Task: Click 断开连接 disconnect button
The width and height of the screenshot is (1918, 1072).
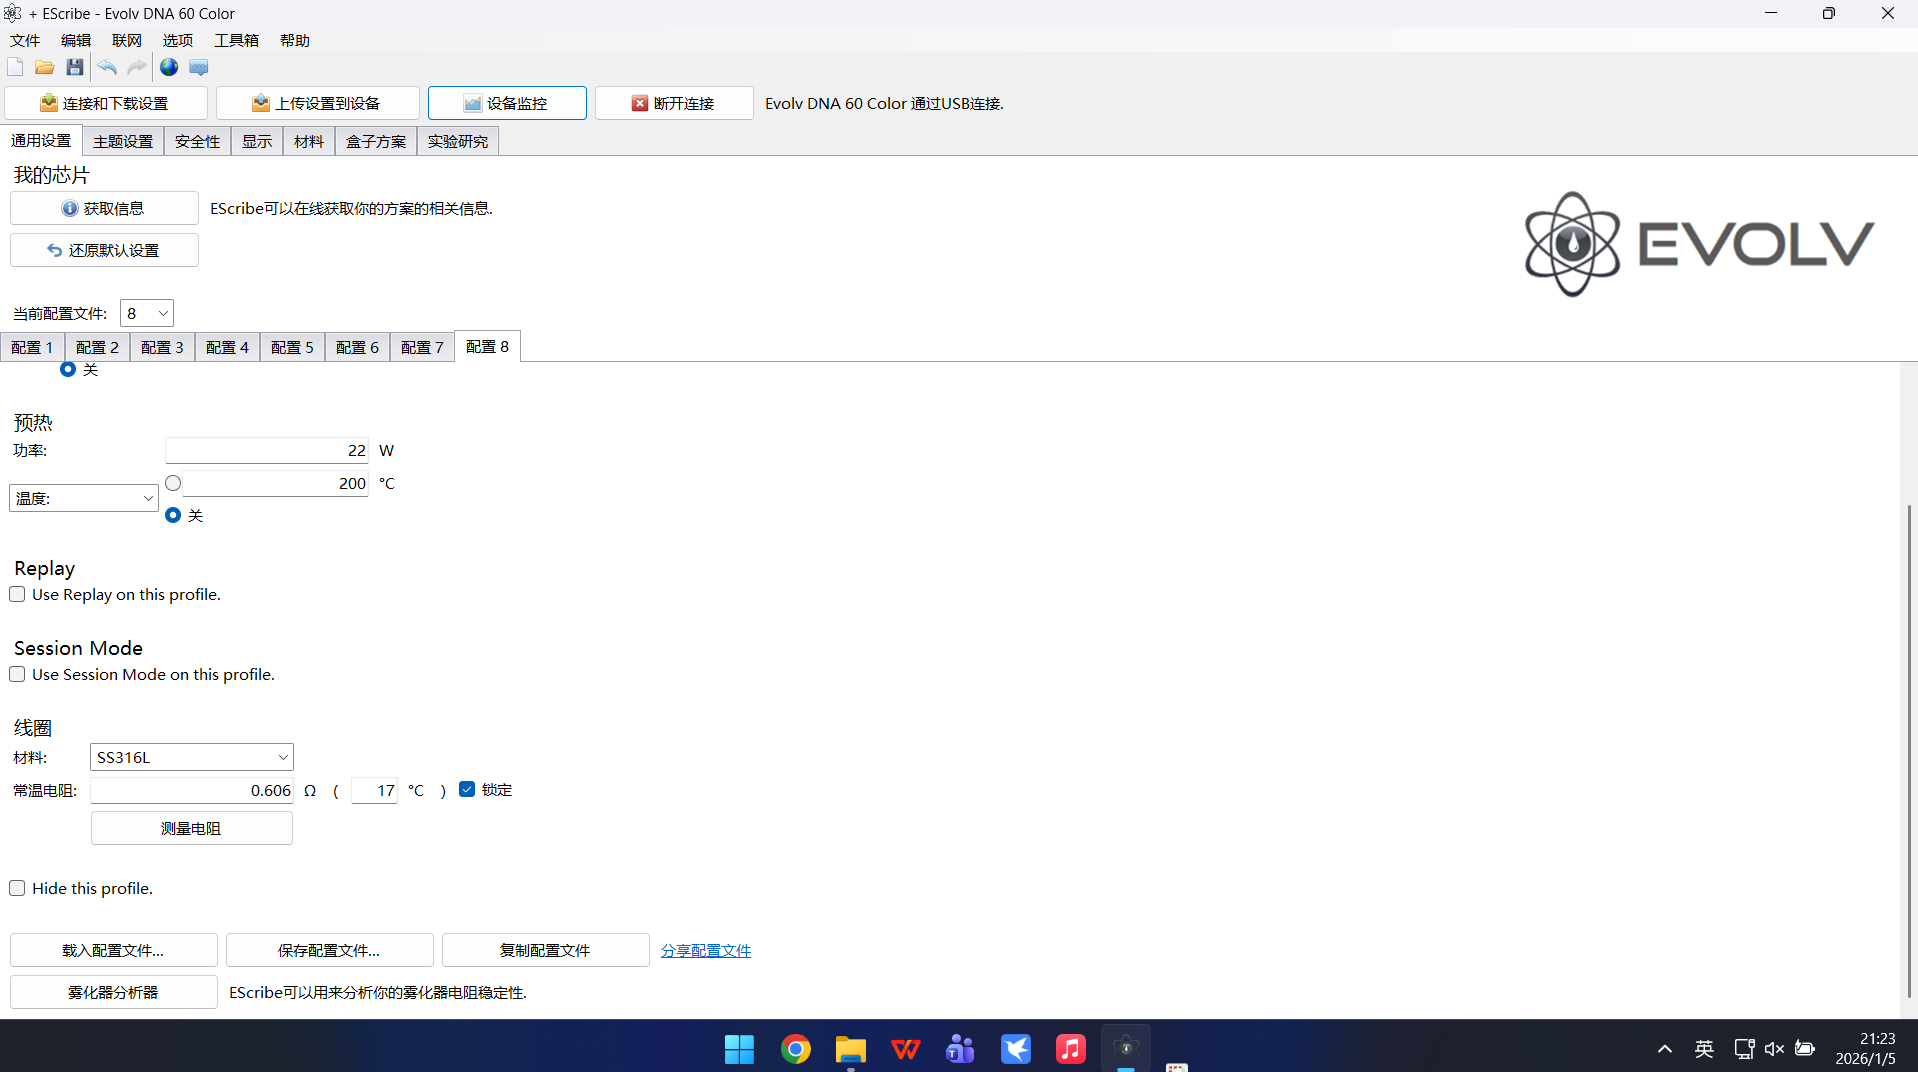Action: tap(673, 103)
